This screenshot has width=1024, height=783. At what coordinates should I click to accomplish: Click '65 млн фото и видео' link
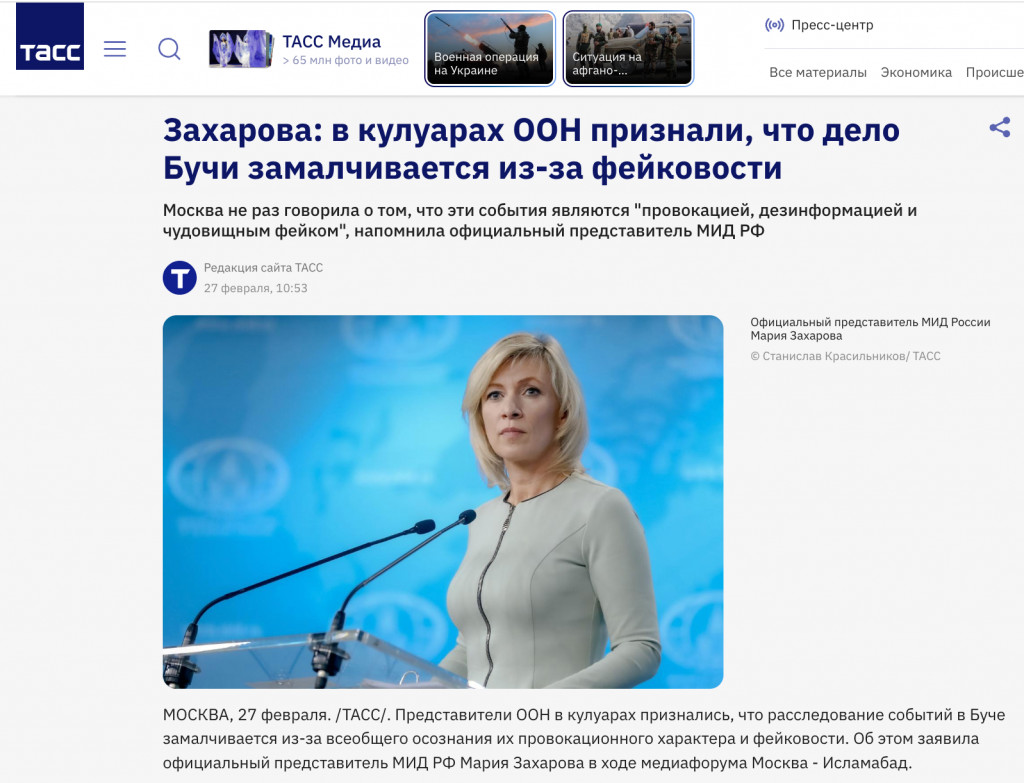(x=346, y=60)
